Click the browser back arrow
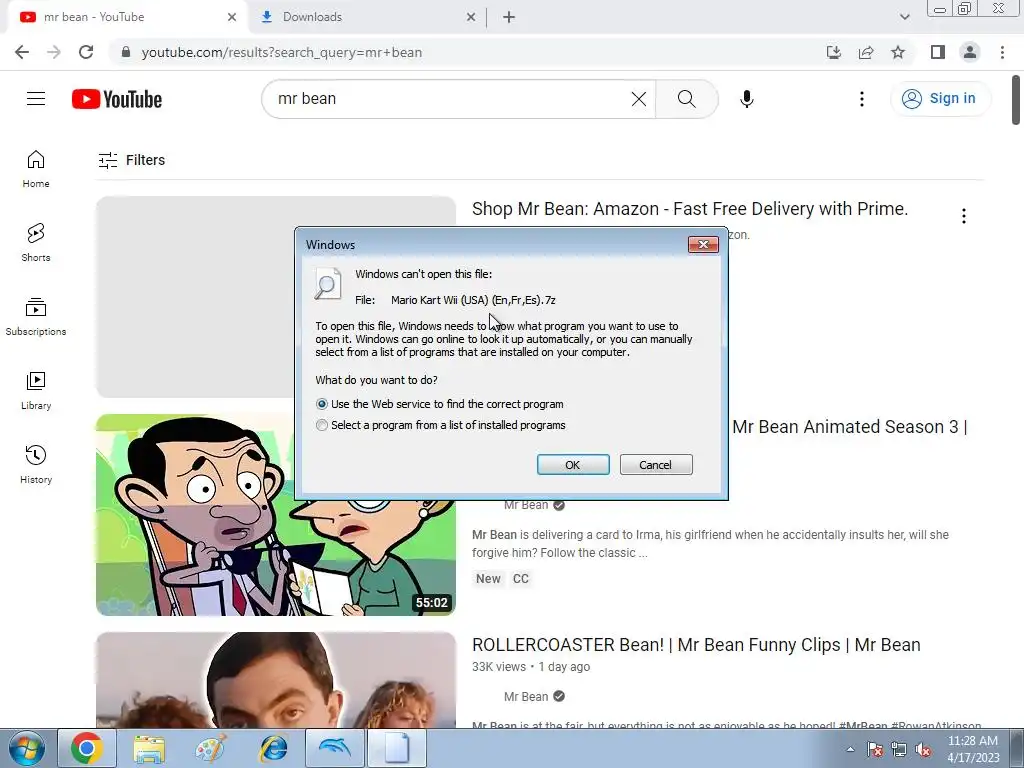Image resolution: width=1024 pixels, height=768 pixels. 22,52
